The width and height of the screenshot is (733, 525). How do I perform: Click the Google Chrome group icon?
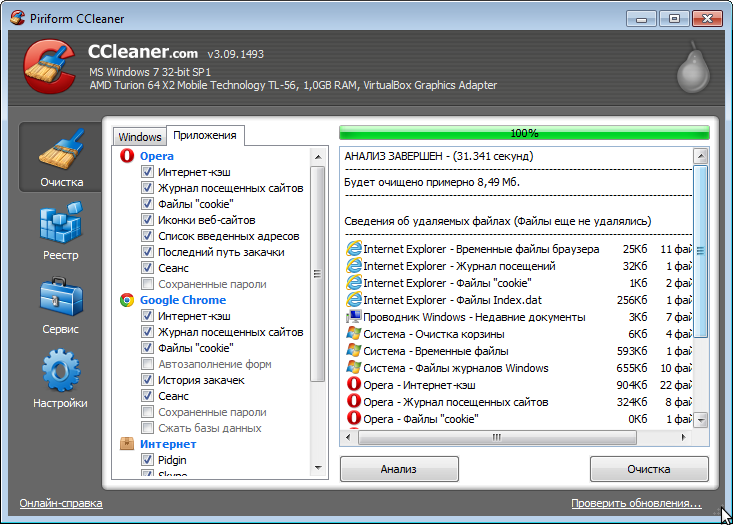click(x=127, y=300)
